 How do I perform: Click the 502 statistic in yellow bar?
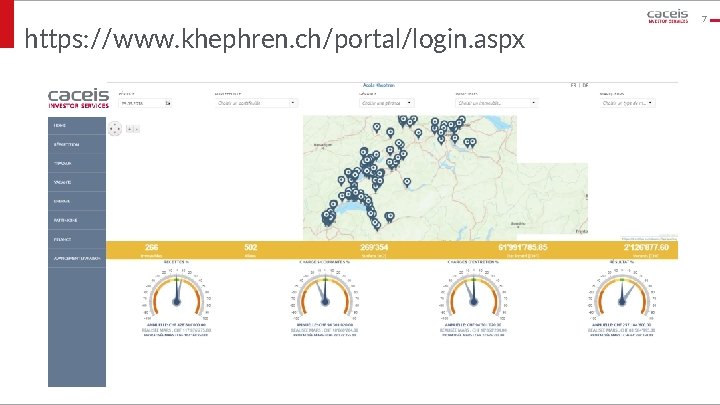(251, 250)
